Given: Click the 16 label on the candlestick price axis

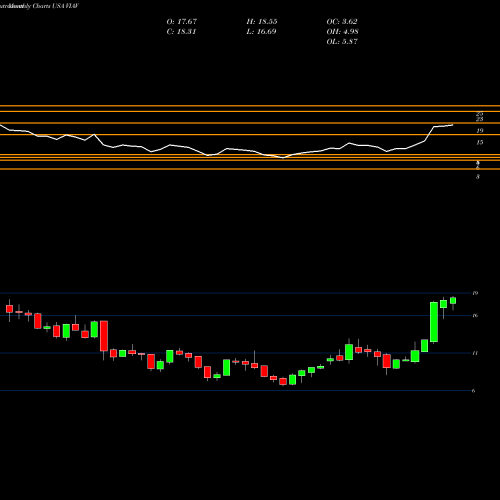Looking at the screenshot, I should pos(475,315).
